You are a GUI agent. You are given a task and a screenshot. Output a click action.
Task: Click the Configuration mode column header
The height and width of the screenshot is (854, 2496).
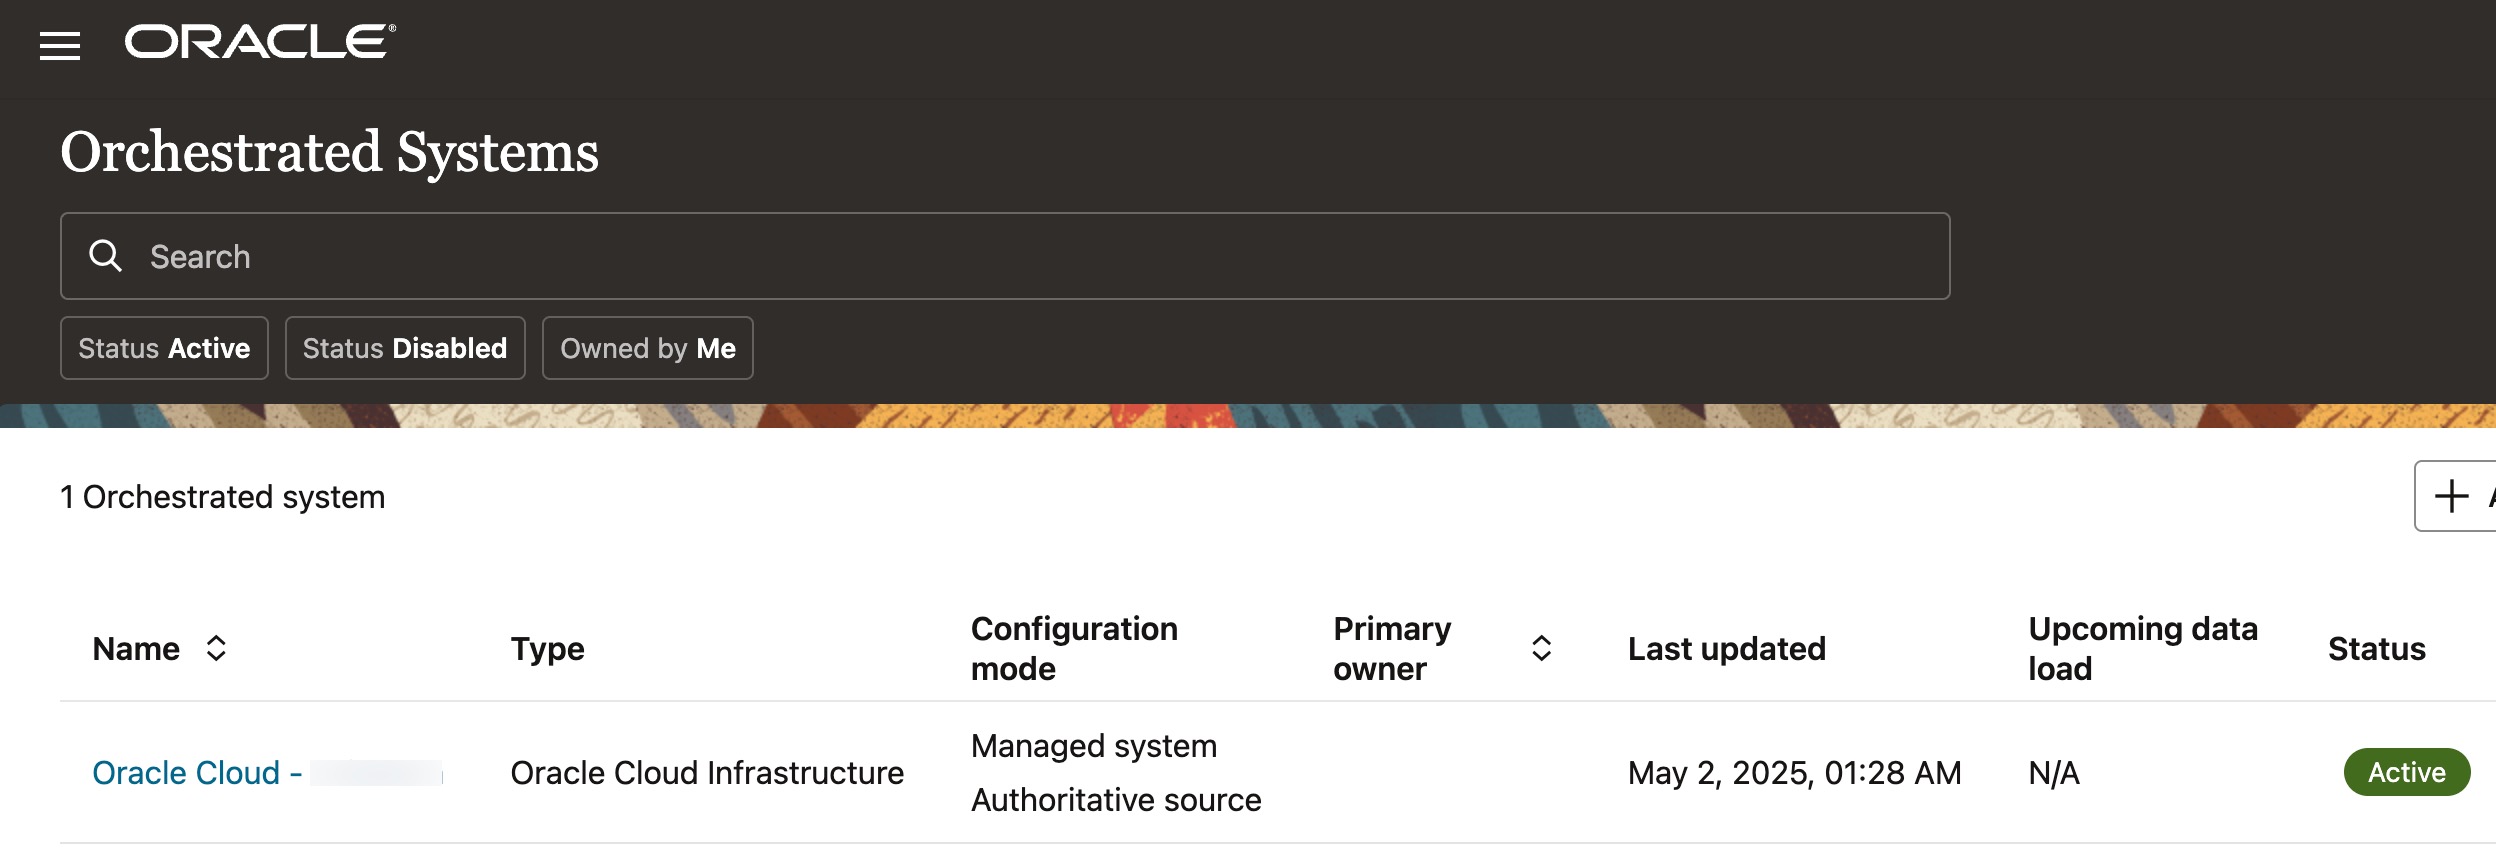[x=1074, y=648]
